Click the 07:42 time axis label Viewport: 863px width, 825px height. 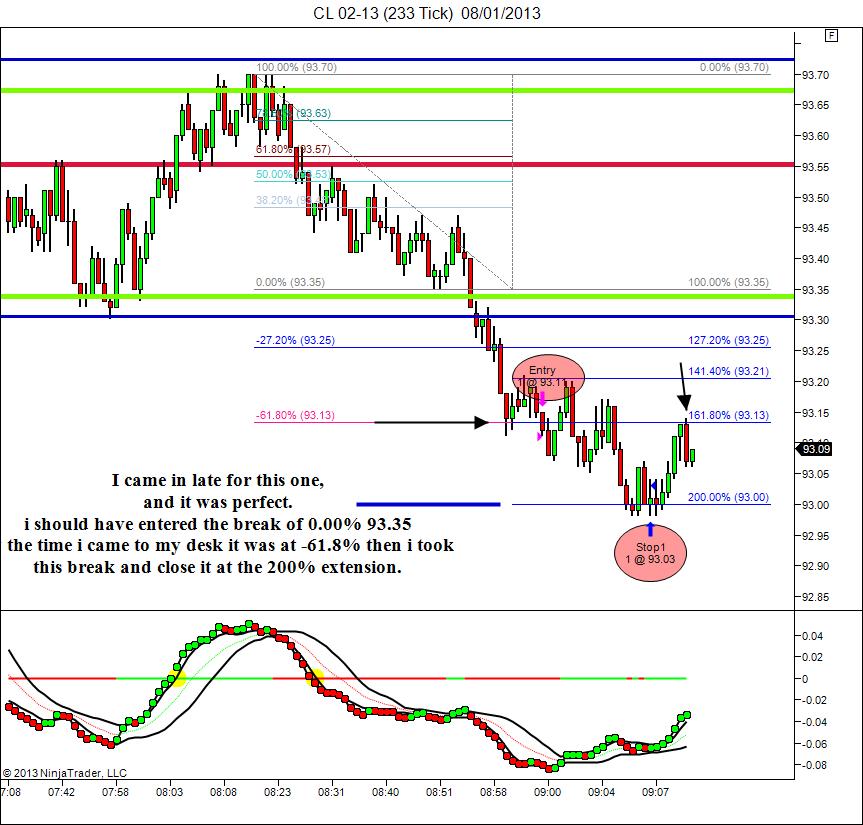click(x=61, y=792)
